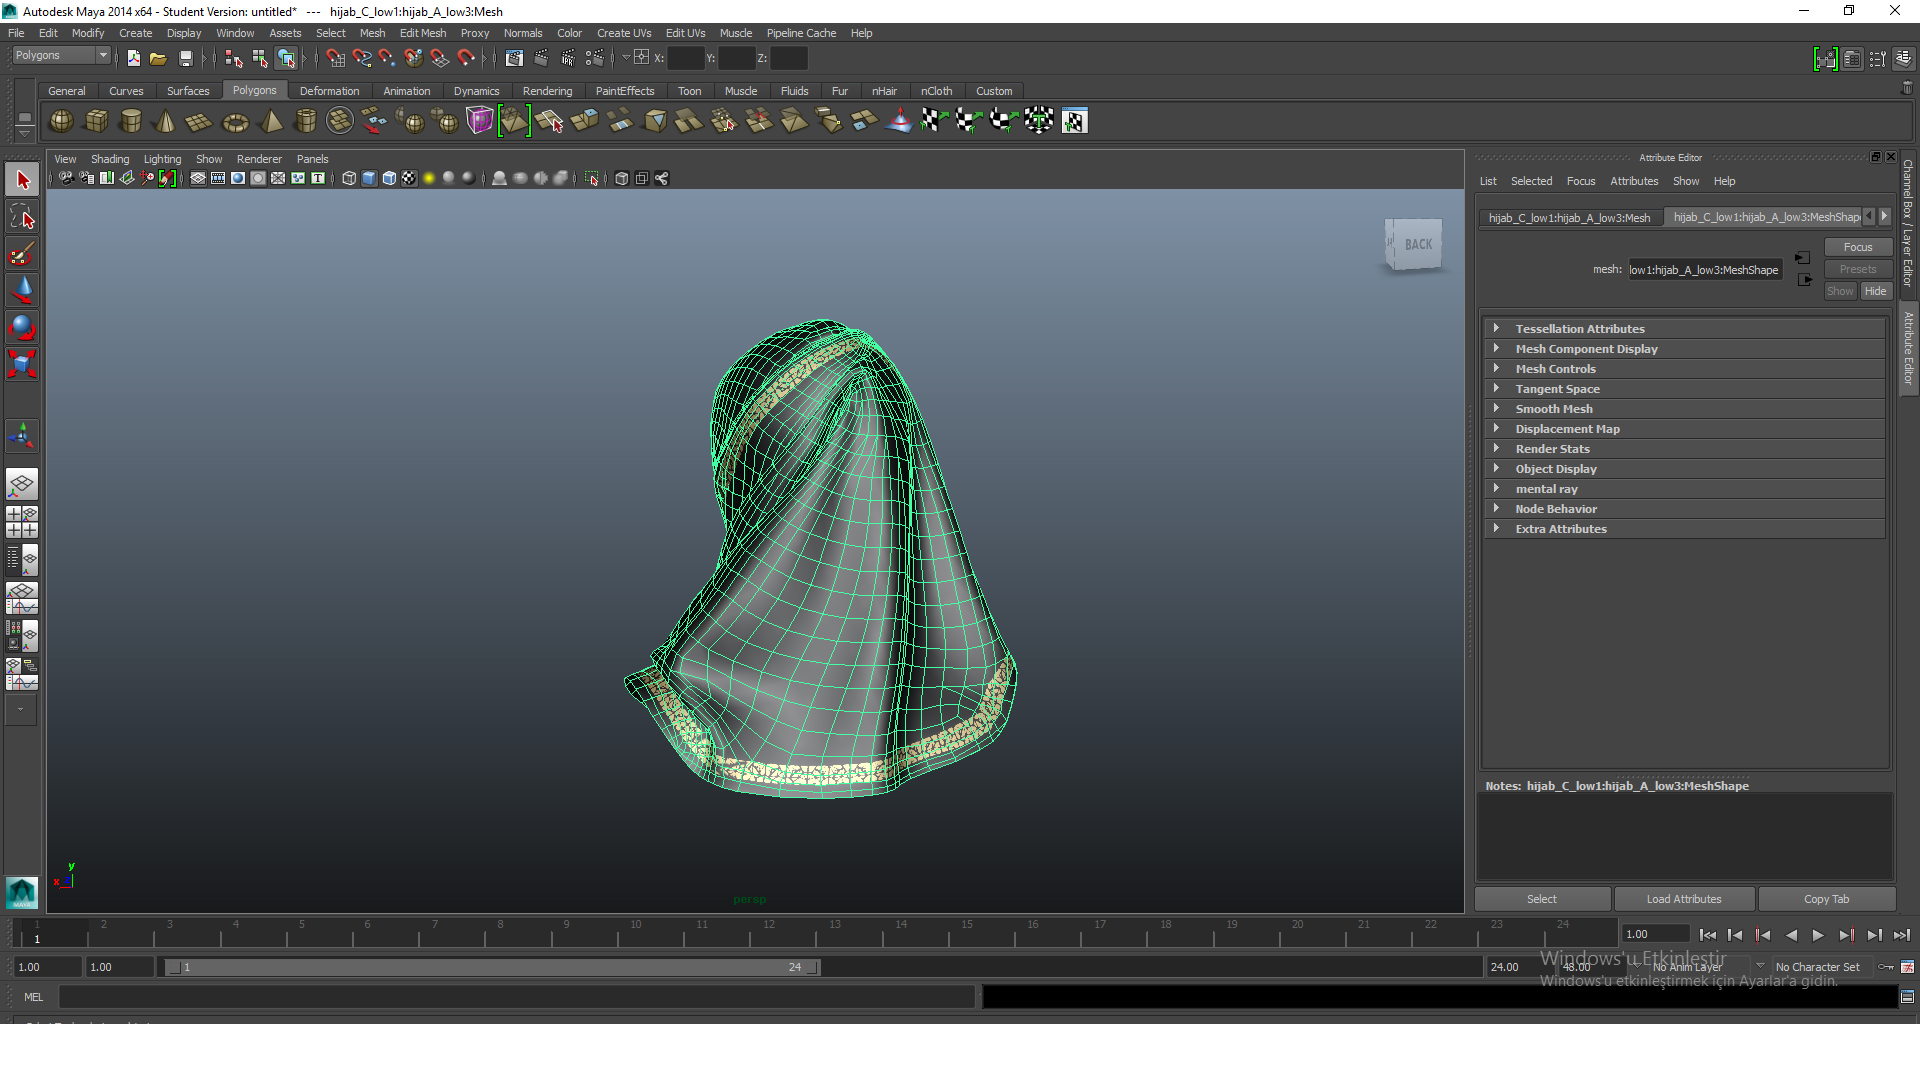The width and height of the screenshot is (1920, 1080).
Task: Click the ViewCube BACK face
Action: (1417, 244)
